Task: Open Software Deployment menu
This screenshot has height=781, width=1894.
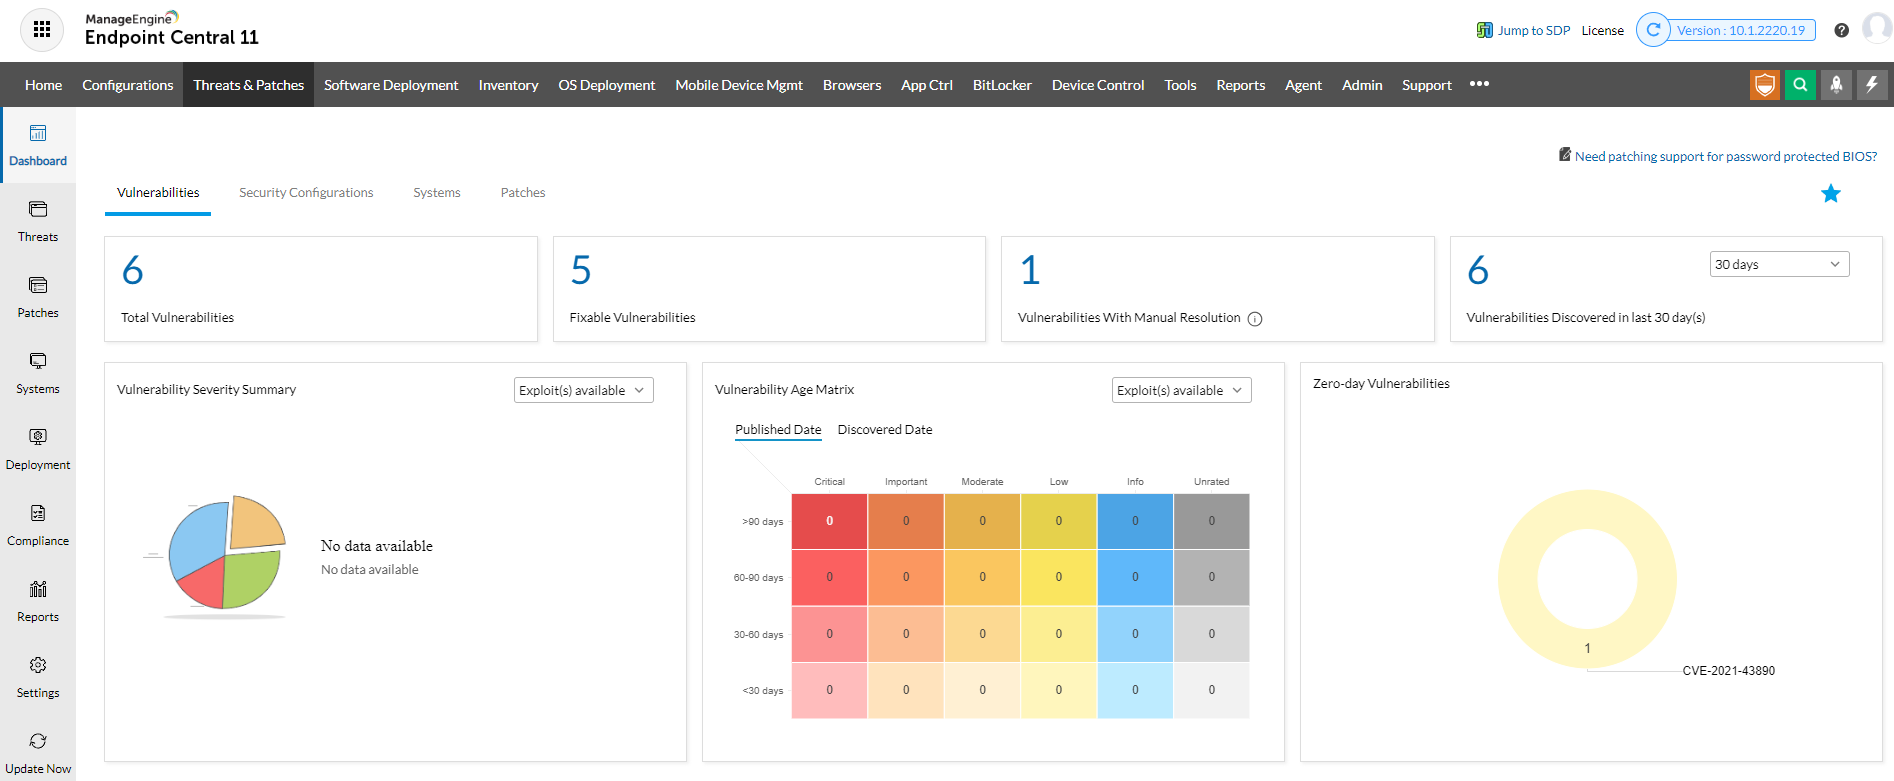Action: coord(391,85)
